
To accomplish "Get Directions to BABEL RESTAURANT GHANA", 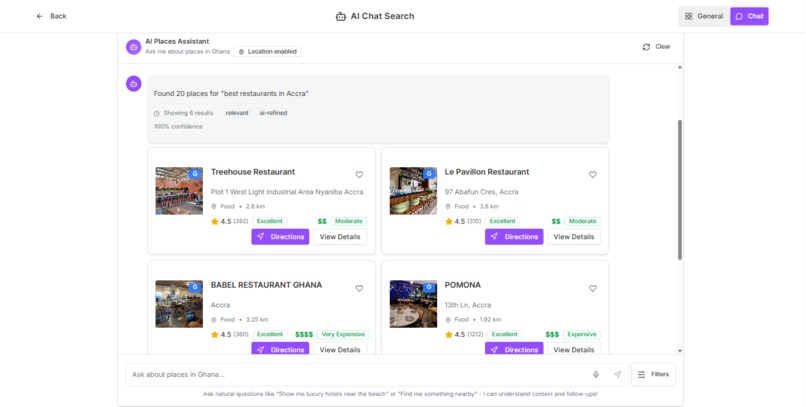I will tap(280, 348).
